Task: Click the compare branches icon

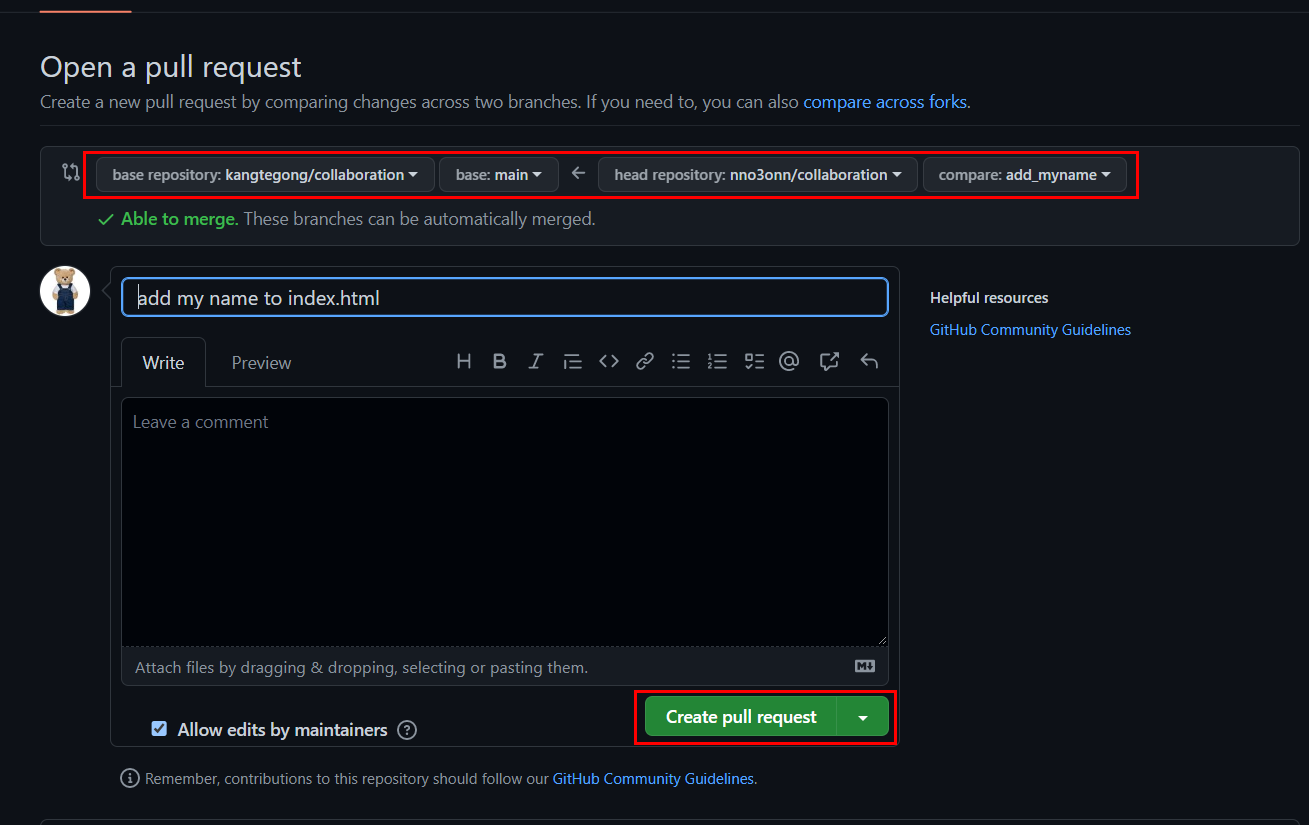Action: [70, 172]
